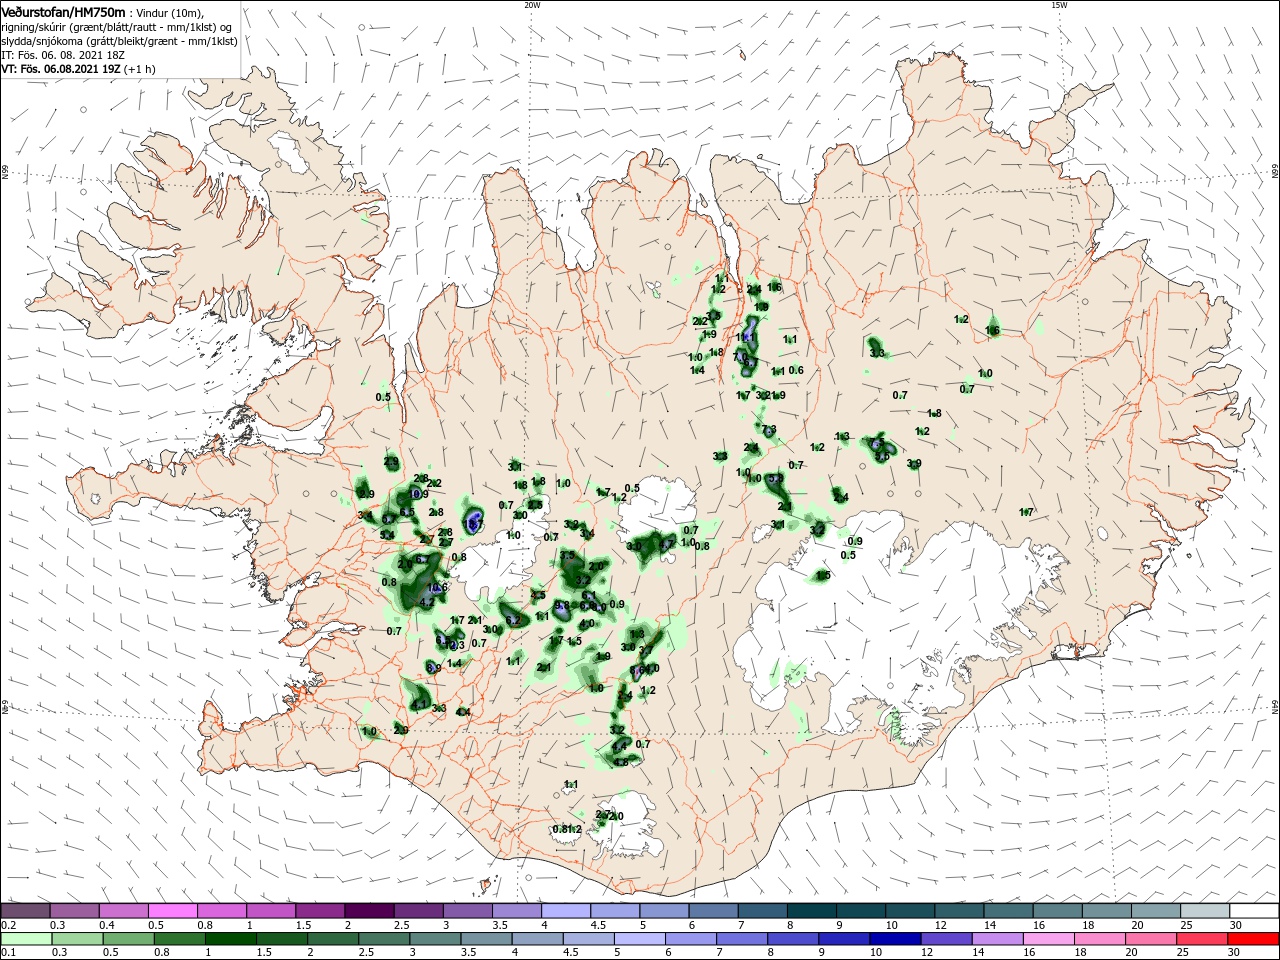Pick the darkest purple 2 snow swatch
This screenshot has height=960, width=1280.
[x=369, y=911]
